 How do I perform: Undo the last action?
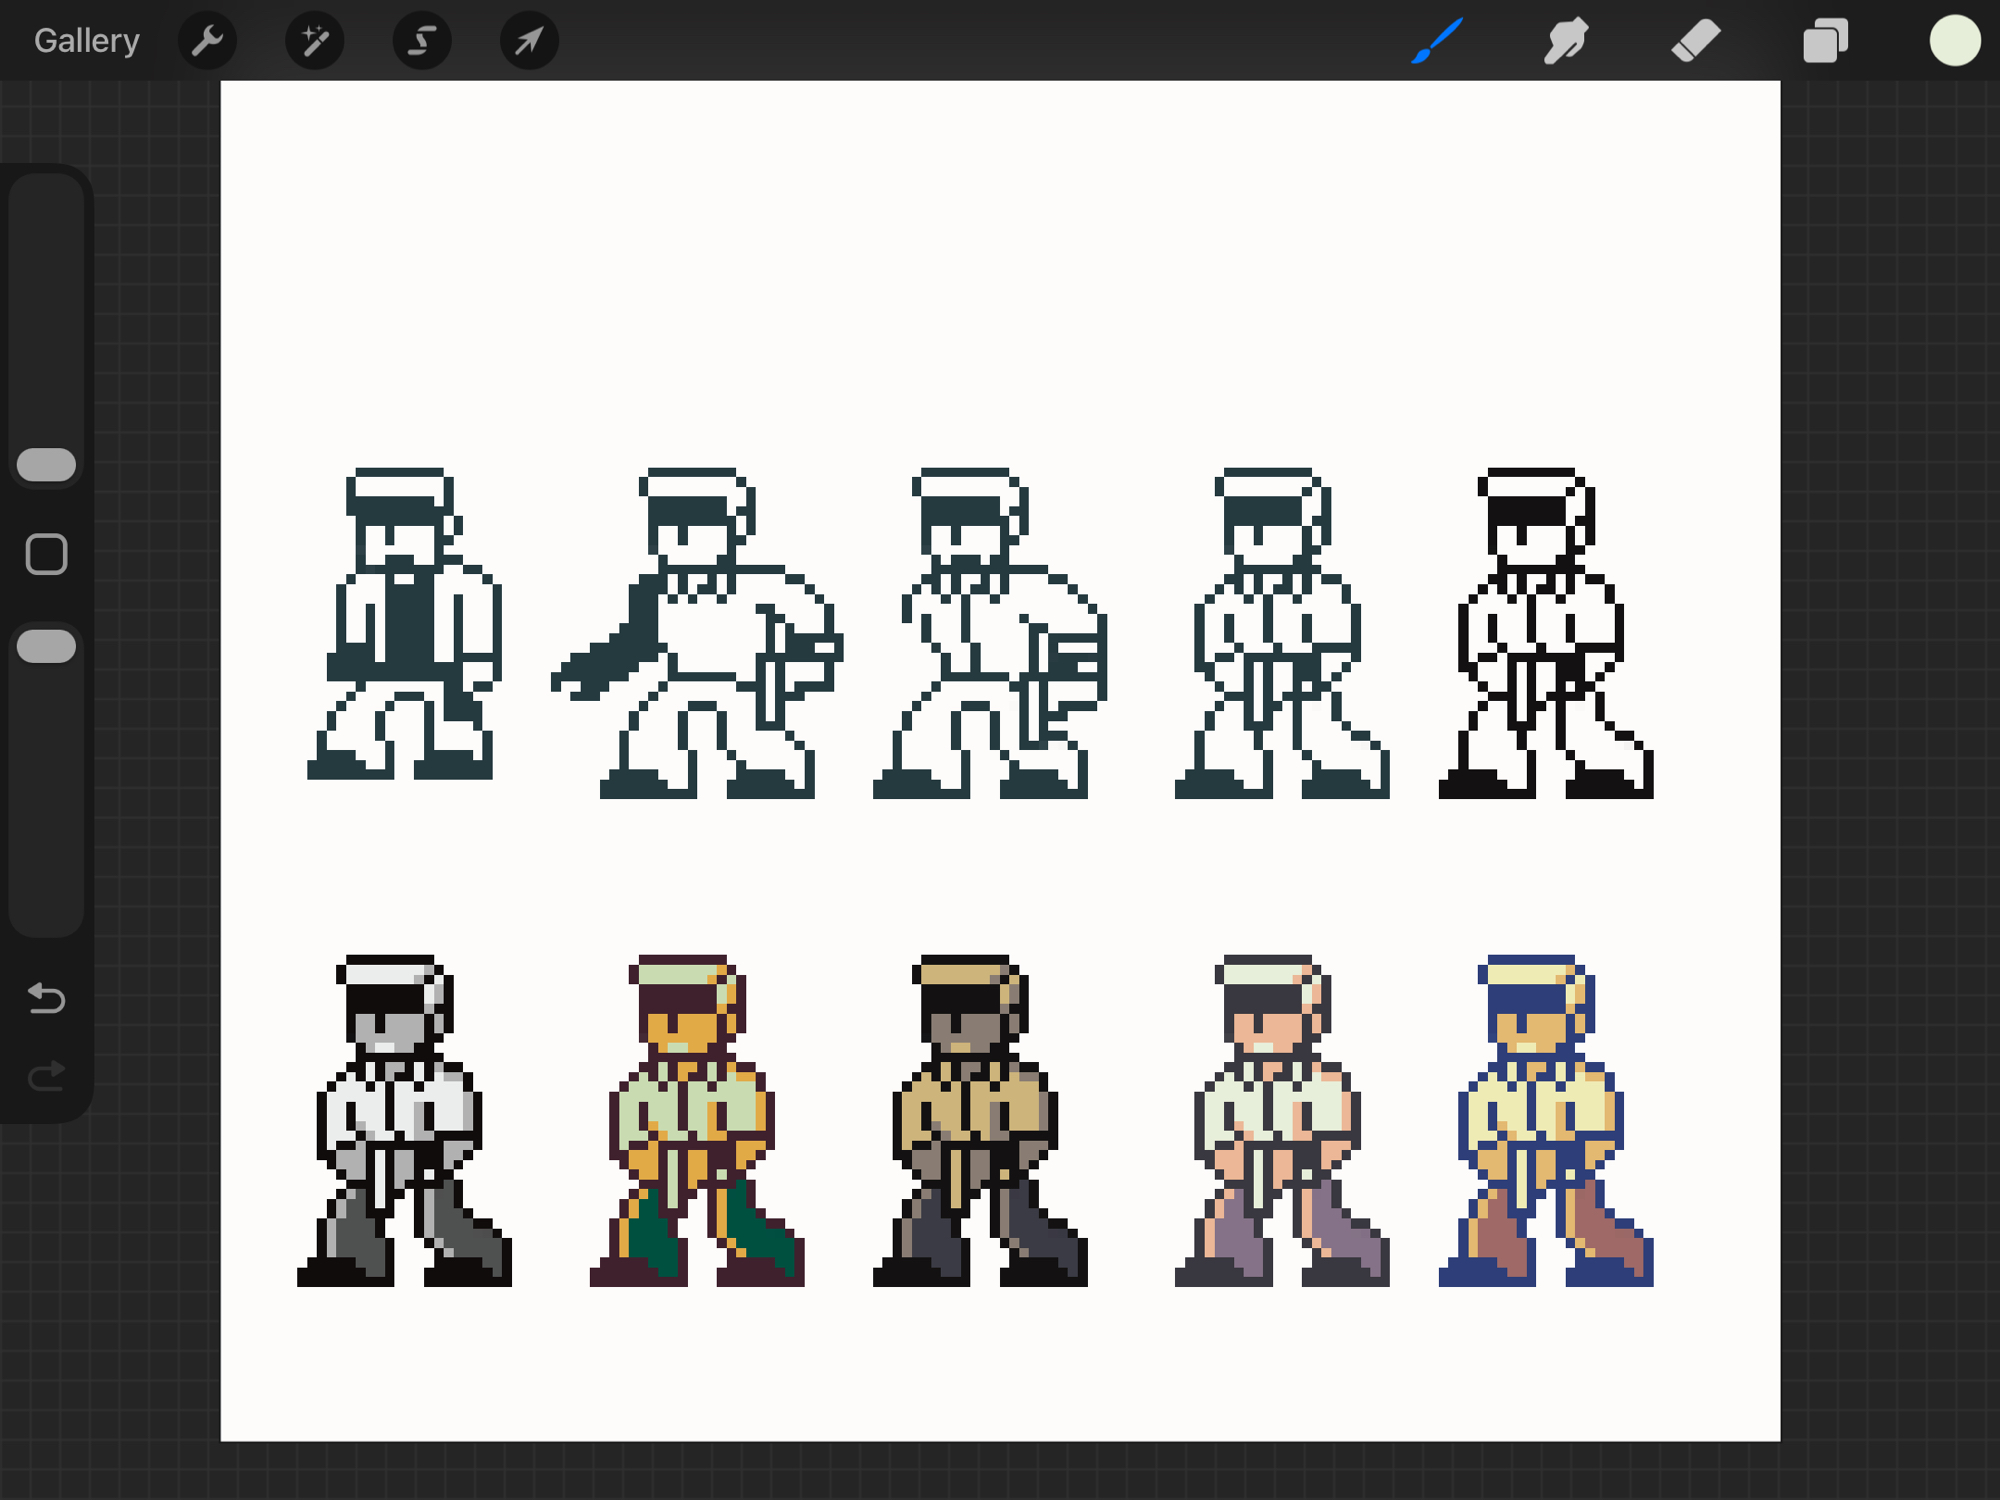pyautogui.click(x=47, y=998)
